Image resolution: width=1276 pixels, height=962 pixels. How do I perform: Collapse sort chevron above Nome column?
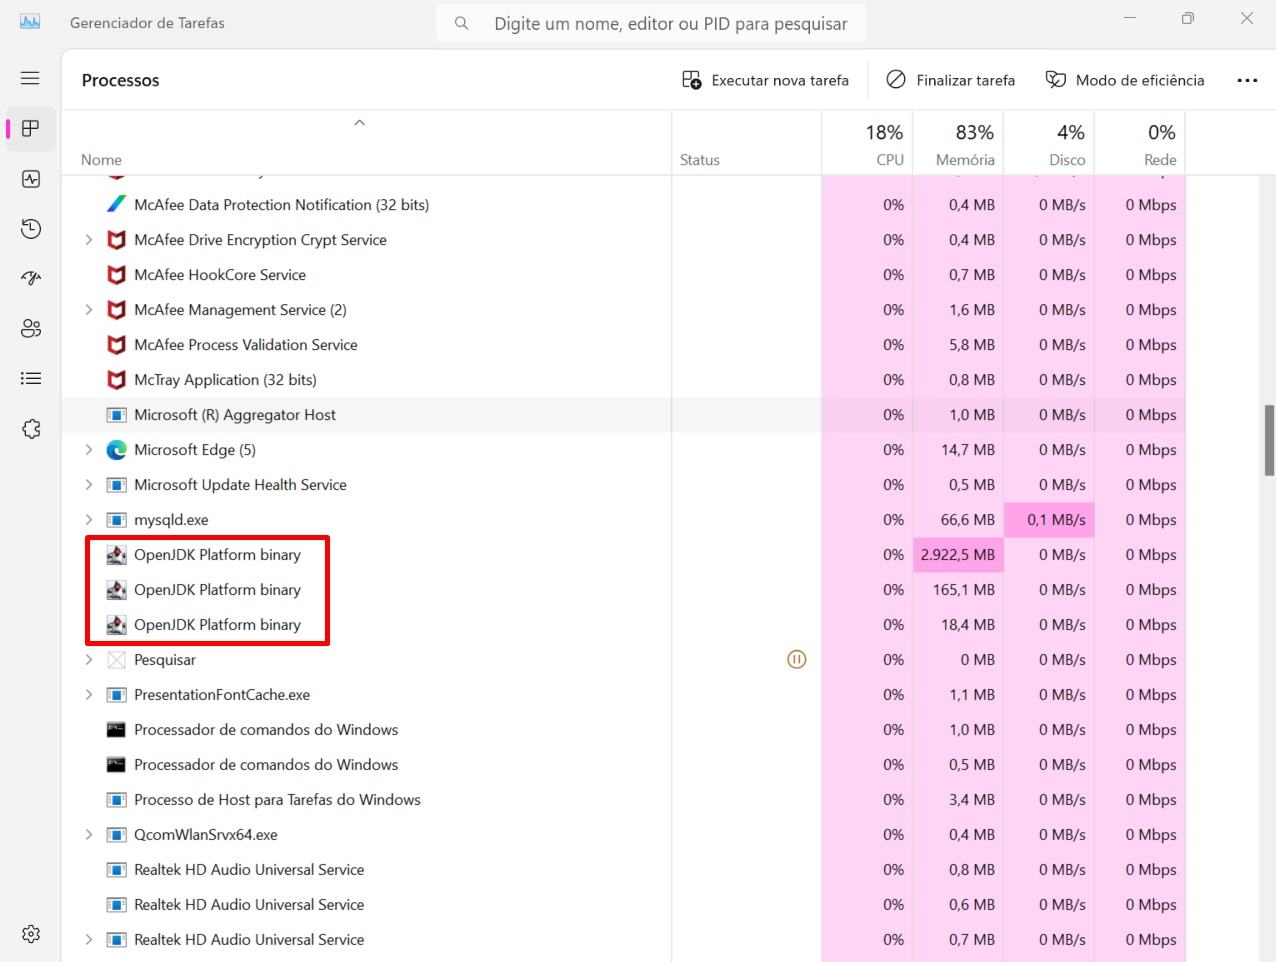point(360,123)
